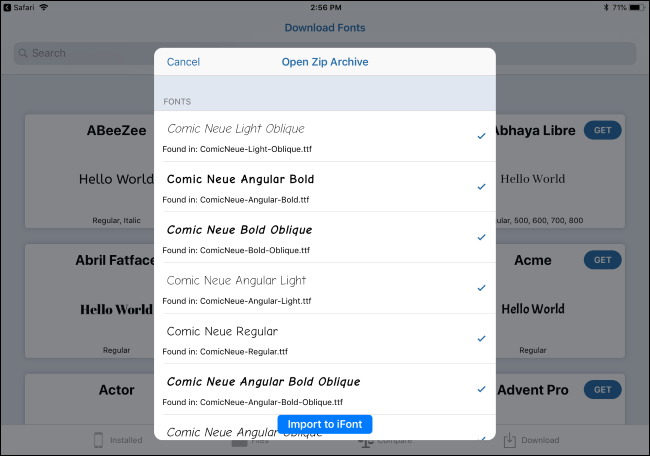The image size is (650, 456).
Task: Select the Abril Fatface font card
Action: point(90,300)
